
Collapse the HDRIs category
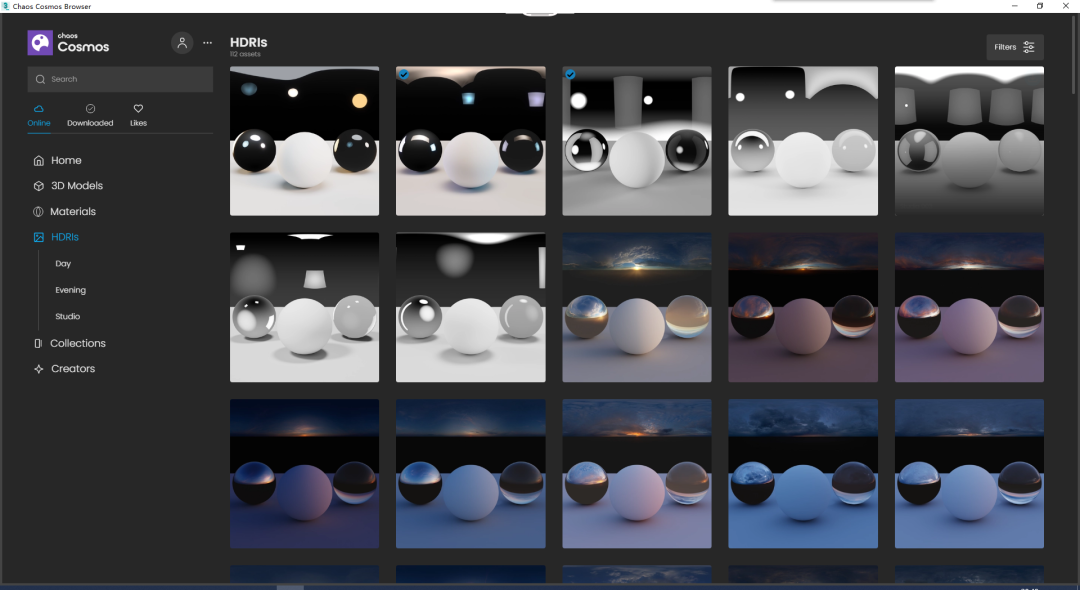click(x=64, y=237)
